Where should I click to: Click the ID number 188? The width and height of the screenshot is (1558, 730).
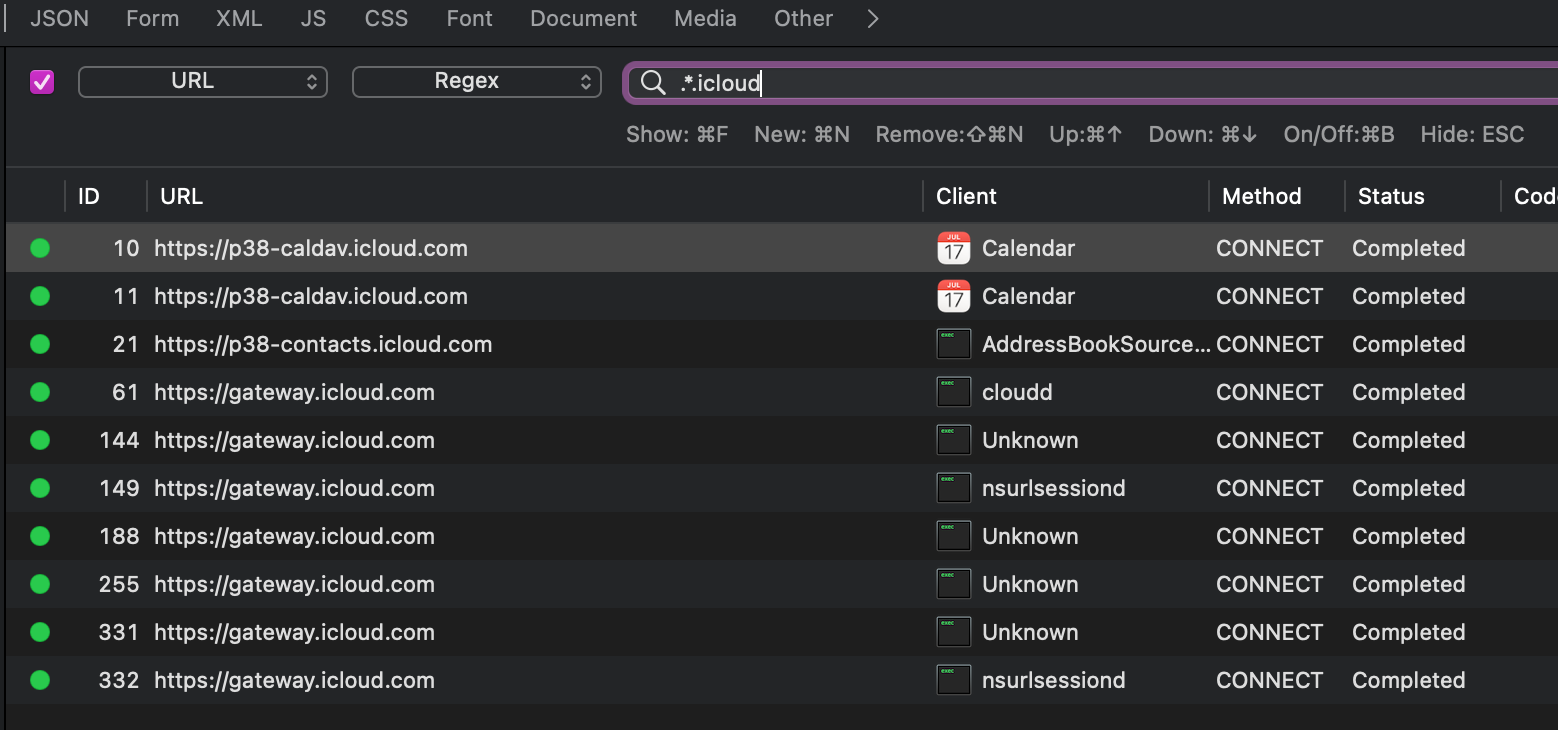(119, 536)
